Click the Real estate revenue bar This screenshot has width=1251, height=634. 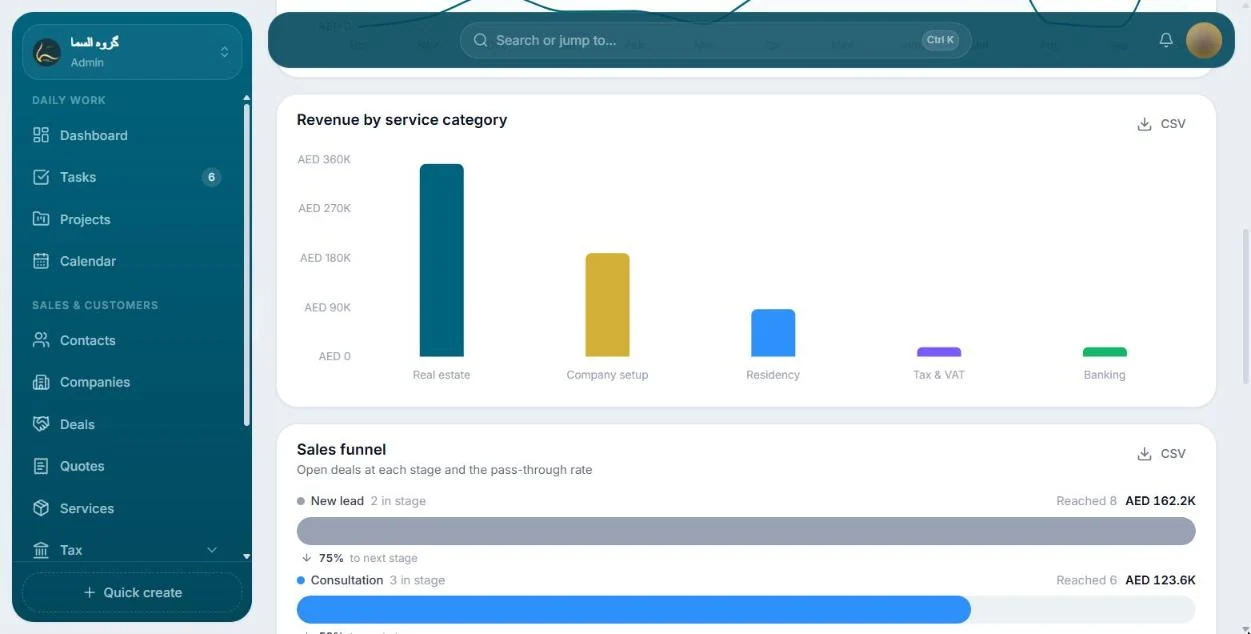click(441, 260)
